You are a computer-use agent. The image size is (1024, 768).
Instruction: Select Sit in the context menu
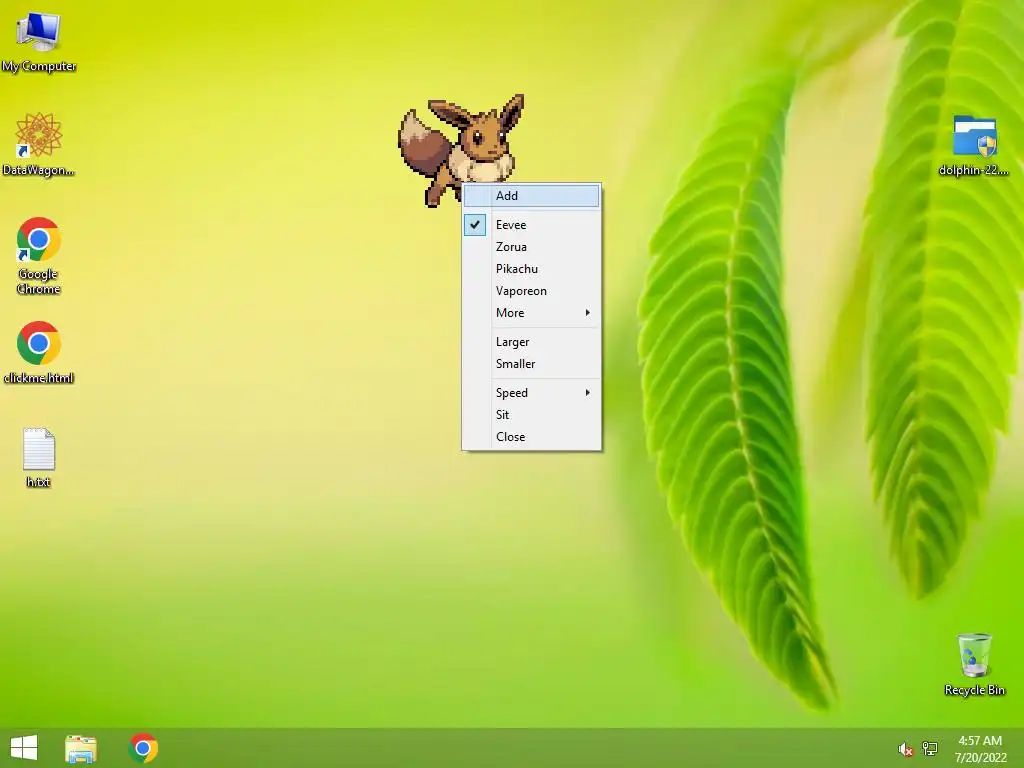coord(532,415)
